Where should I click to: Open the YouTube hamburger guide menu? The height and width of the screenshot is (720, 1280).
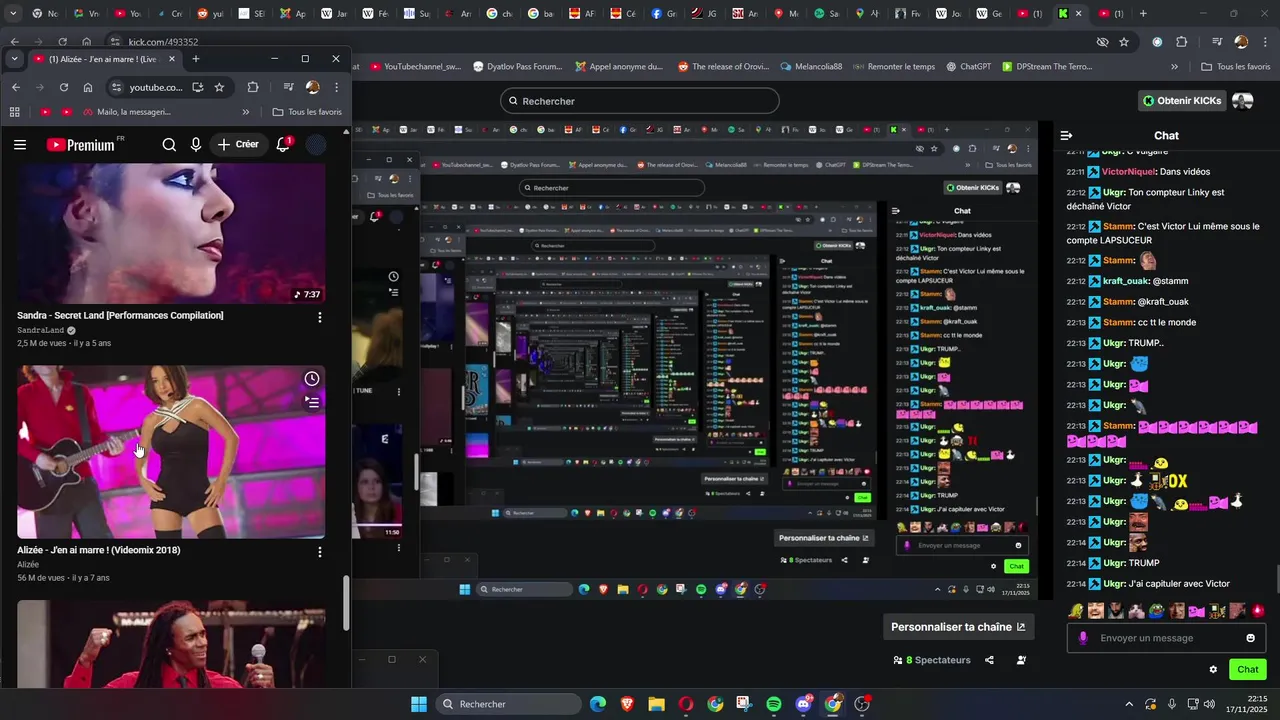click(x=20, y=145)
